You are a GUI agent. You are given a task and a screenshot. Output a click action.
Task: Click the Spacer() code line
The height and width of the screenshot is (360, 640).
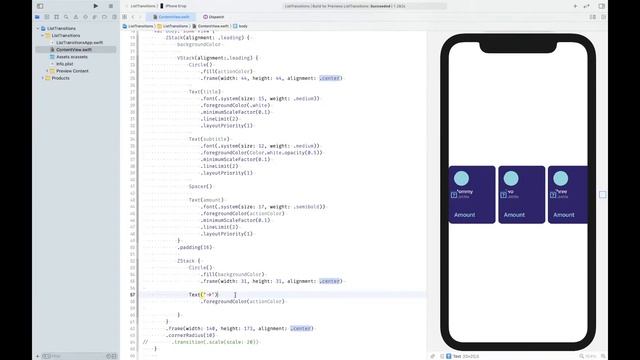(x=200, y=187)
